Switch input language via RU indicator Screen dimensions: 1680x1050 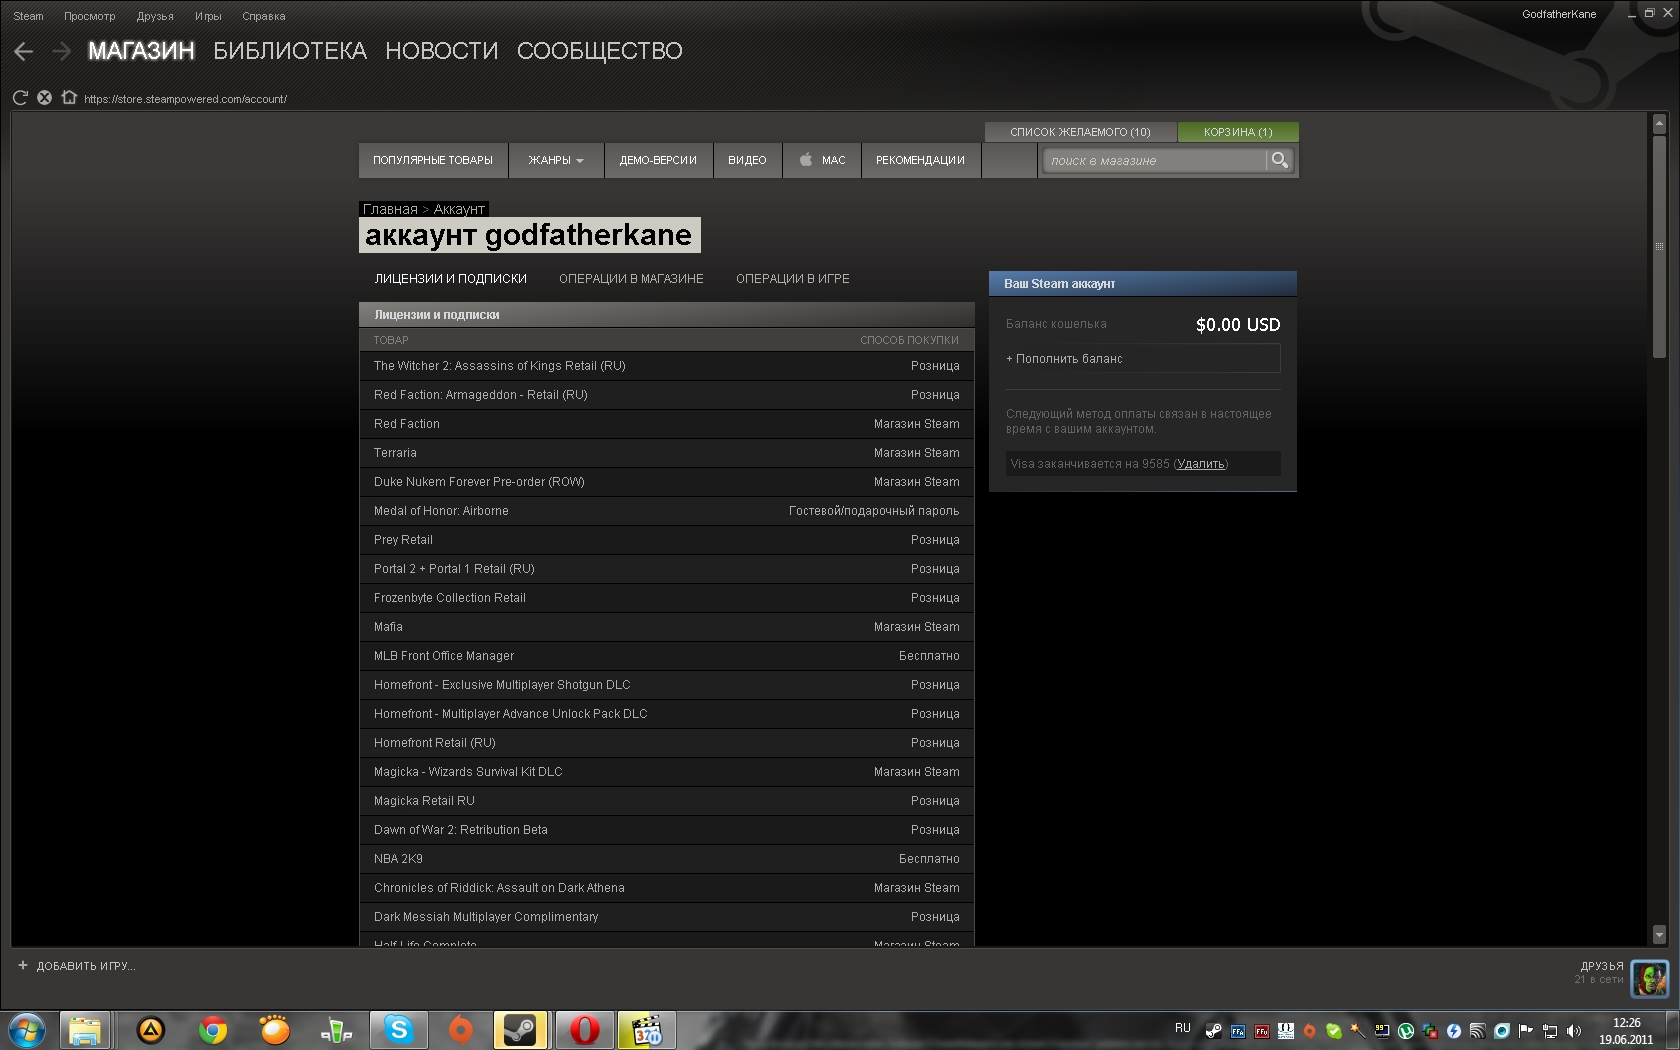1183,1028
